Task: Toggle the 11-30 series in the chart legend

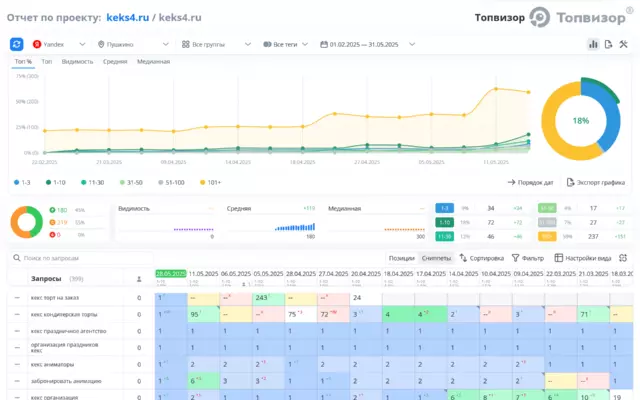Action: (x=92, y=182)
